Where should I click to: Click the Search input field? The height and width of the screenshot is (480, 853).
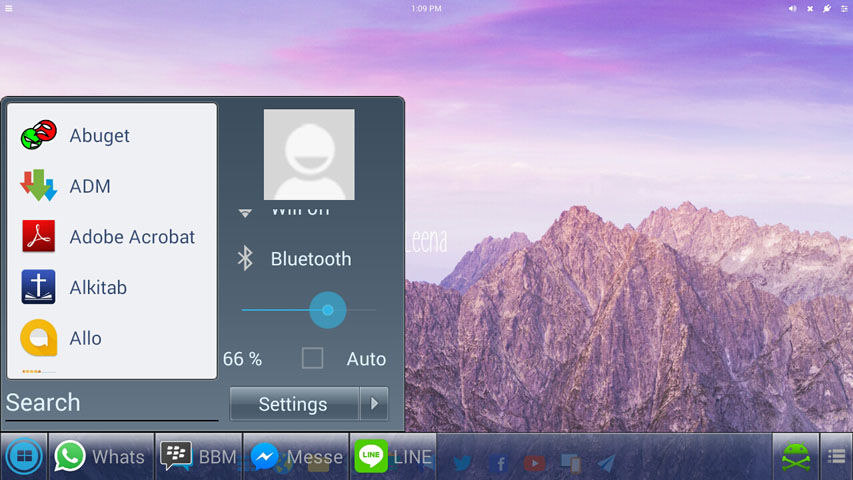click(x=112, y=404)
